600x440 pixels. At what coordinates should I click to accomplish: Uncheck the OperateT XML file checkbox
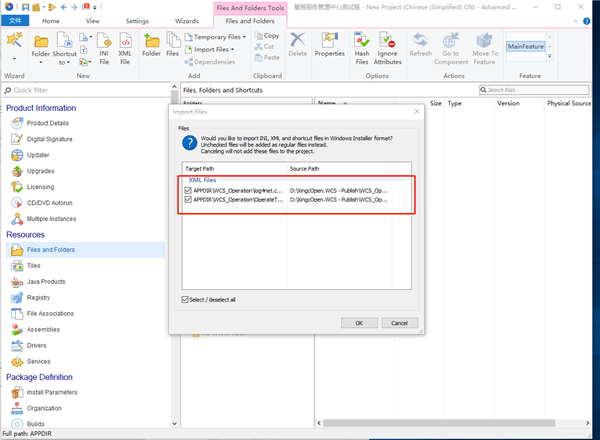click(188, 200)
